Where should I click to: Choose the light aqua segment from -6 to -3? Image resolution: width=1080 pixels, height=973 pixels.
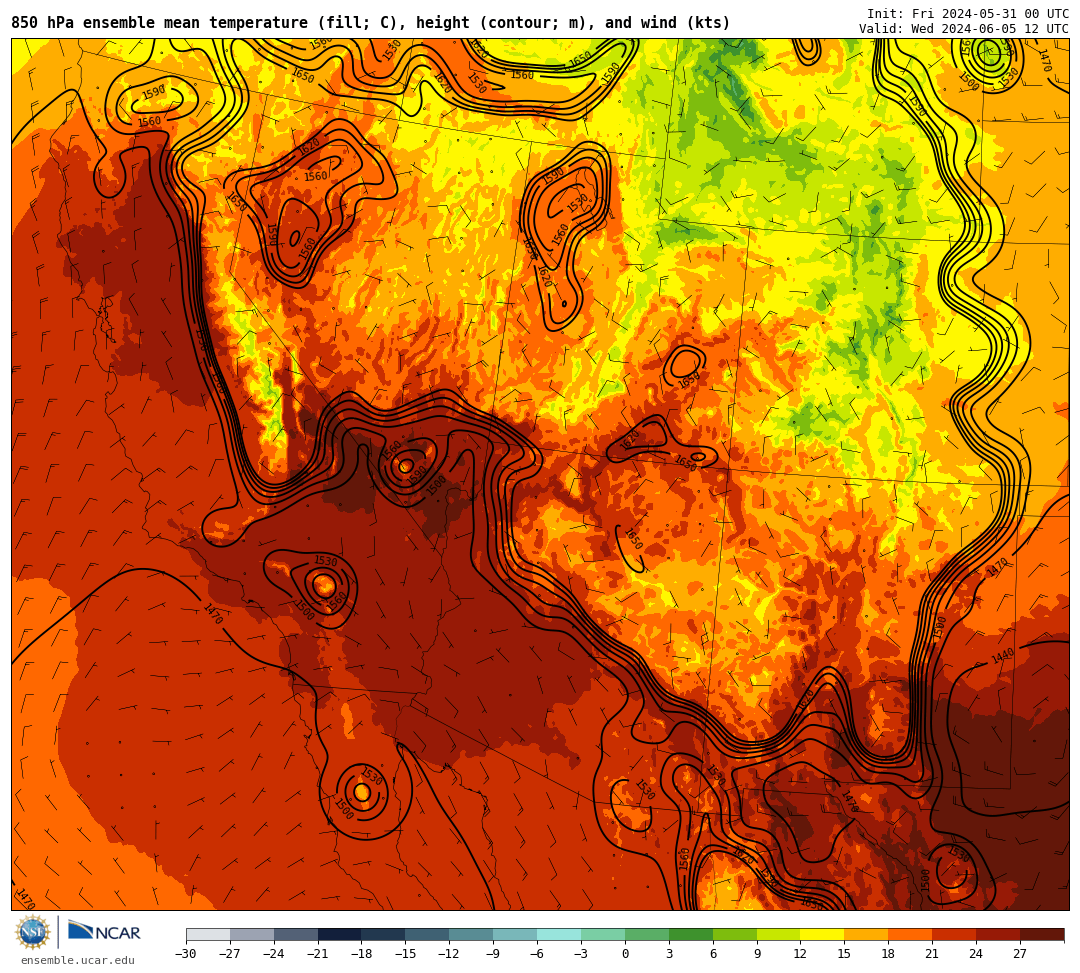559,934
